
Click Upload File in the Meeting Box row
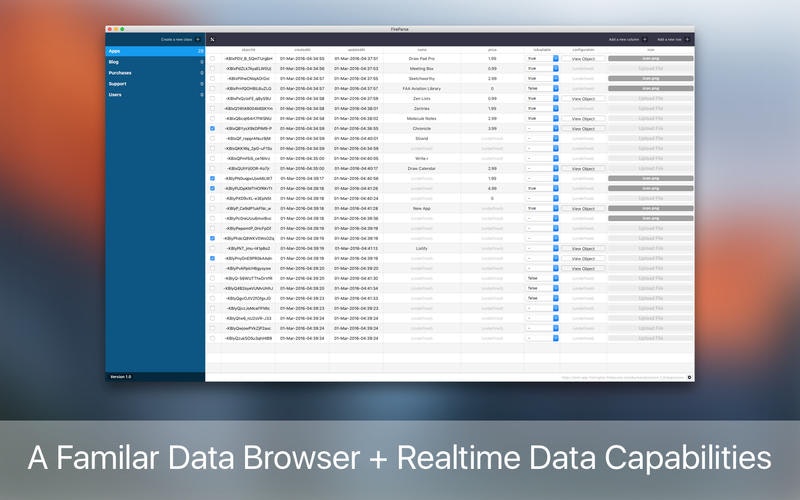651,68
